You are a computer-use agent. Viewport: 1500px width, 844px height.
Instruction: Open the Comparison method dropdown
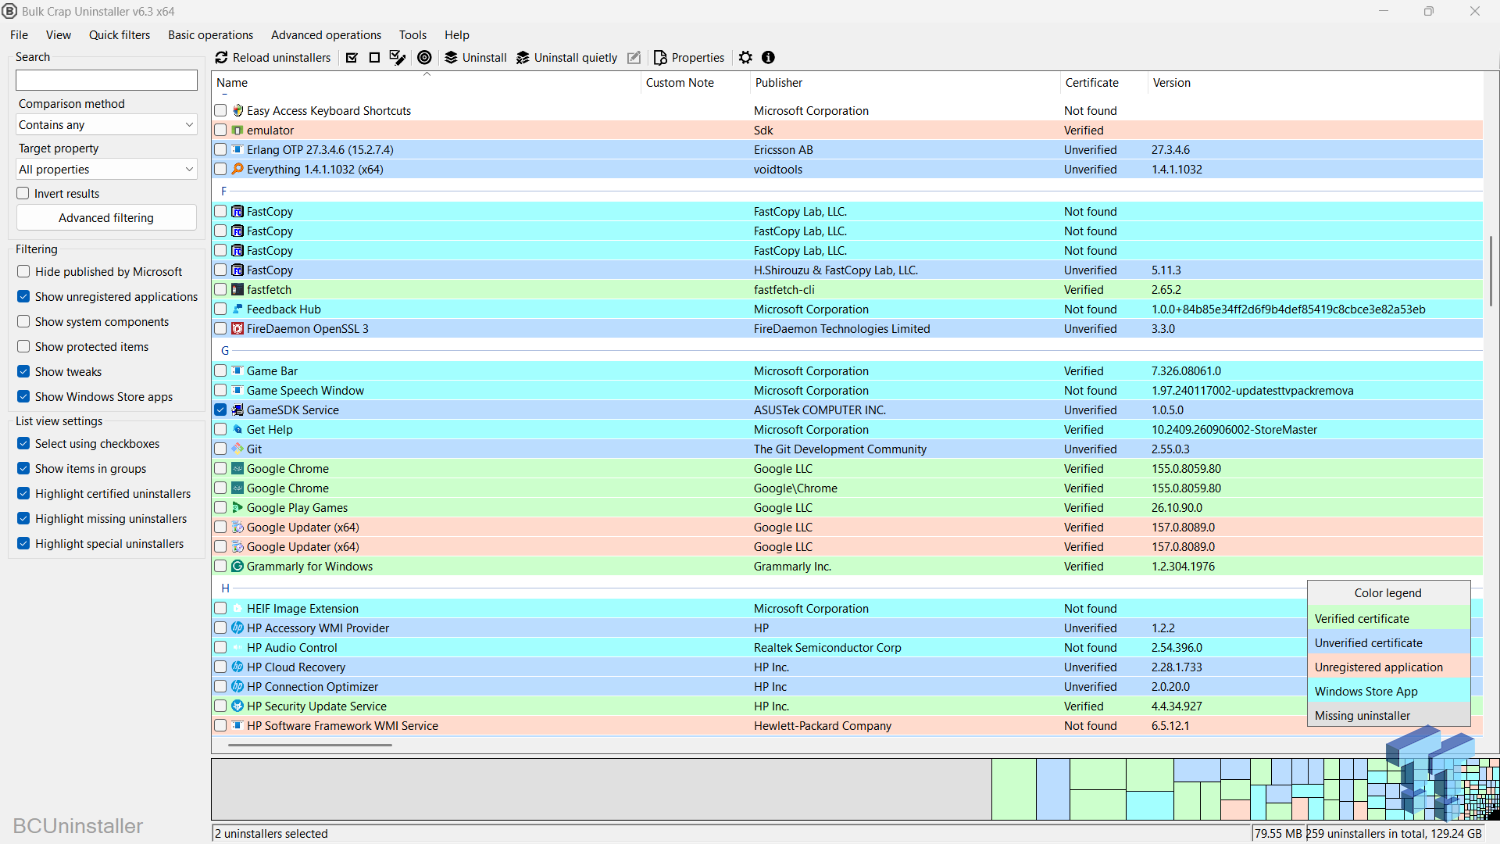[x=106, y=125]
